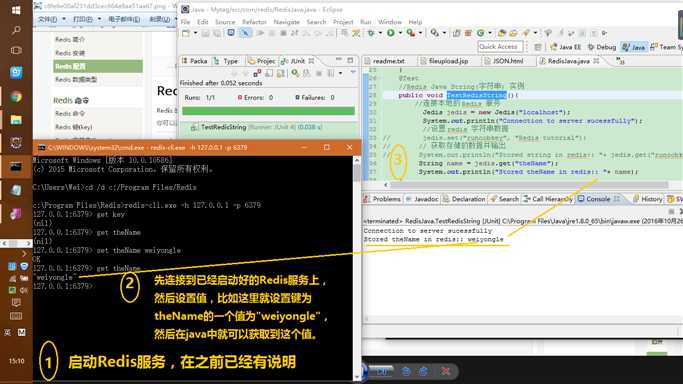This screenshot has height=384, width=683.
Task: Click the Open Type toolbar icon in Eclipse
Action: pos(501,33)
